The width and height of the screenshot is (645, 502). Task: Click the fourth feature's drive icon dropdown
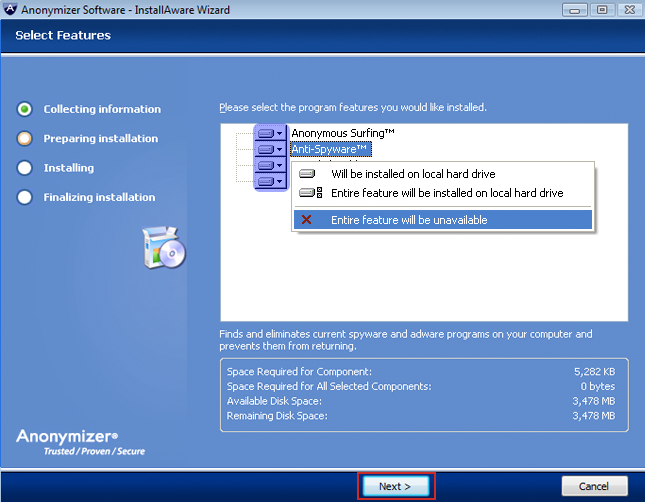[271, 181]
